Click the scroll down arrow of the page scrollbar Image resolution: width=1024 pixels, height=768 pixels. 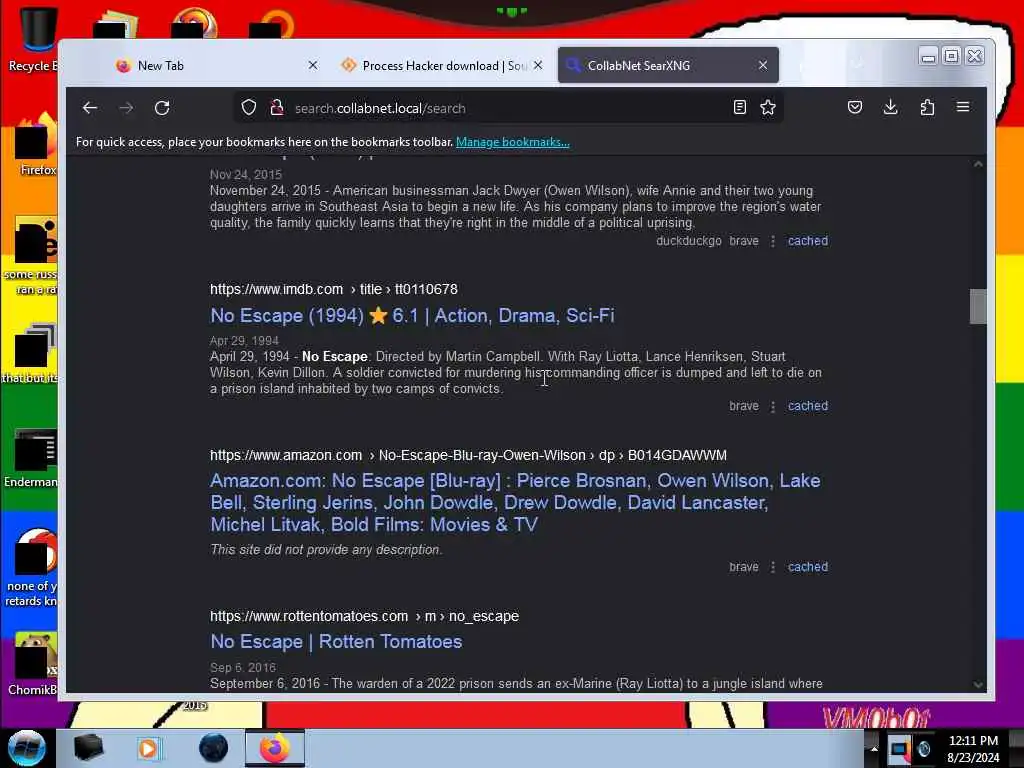(x=978, y=684)
